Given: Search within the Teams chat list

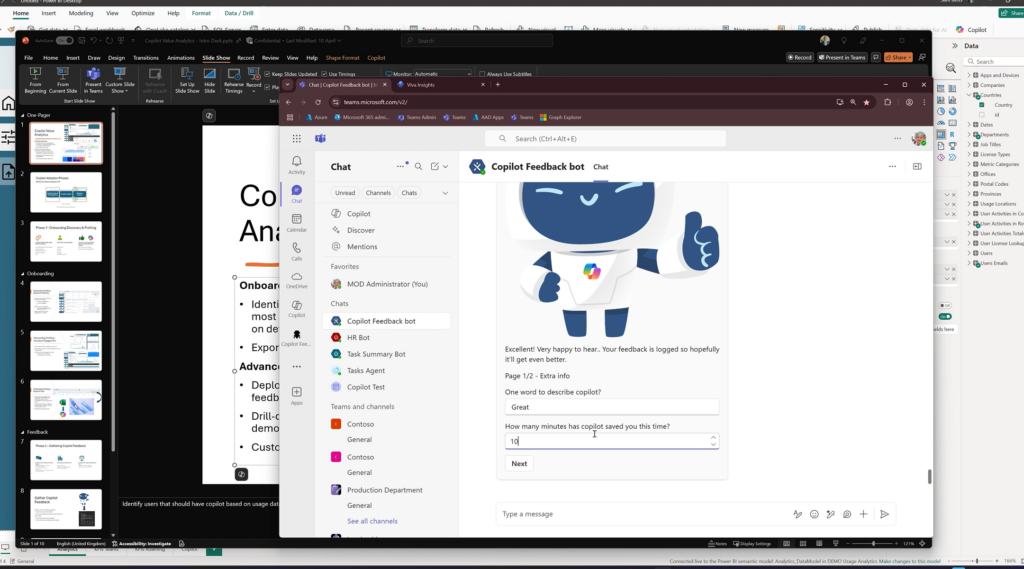Looking at the screenshot, I should (x=419, y=167).
